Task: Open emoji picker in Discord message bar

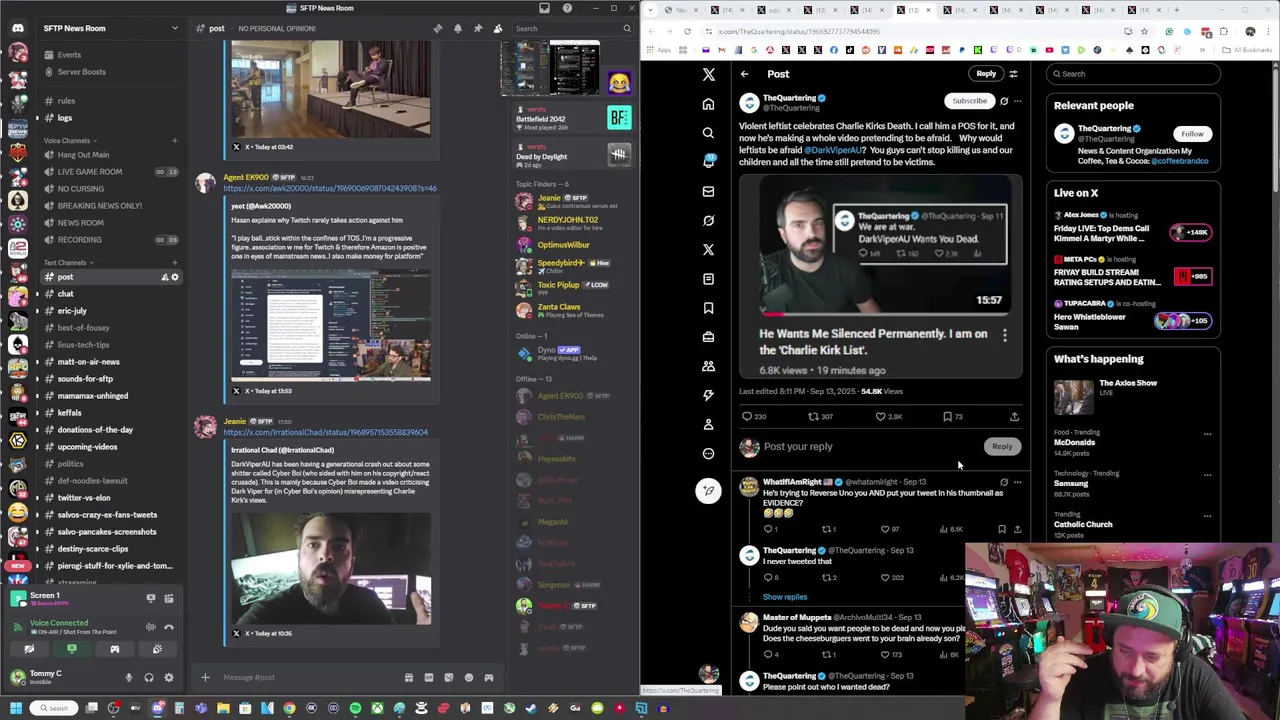Action: pyautogui.click(x=468, y=678)
